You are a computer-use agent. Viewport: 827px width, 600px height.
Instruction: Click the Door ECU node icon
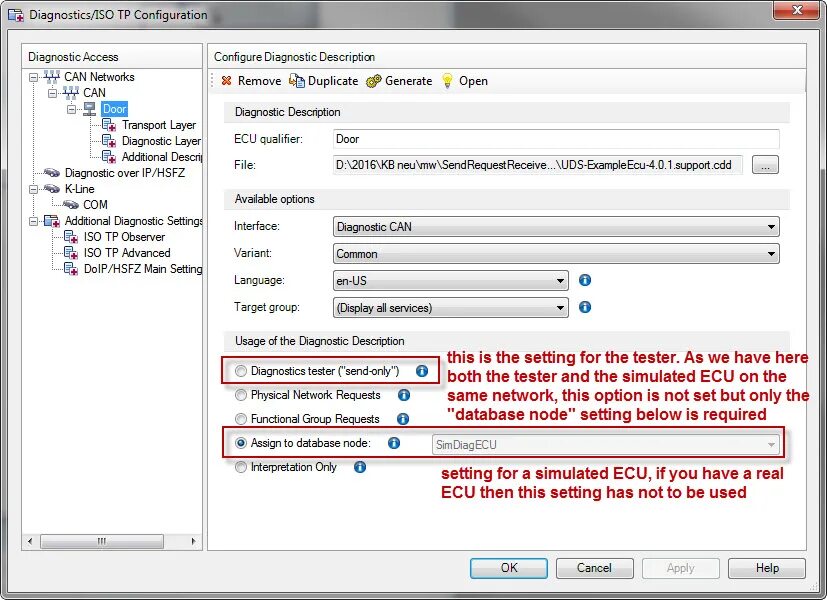pos(90,109)
